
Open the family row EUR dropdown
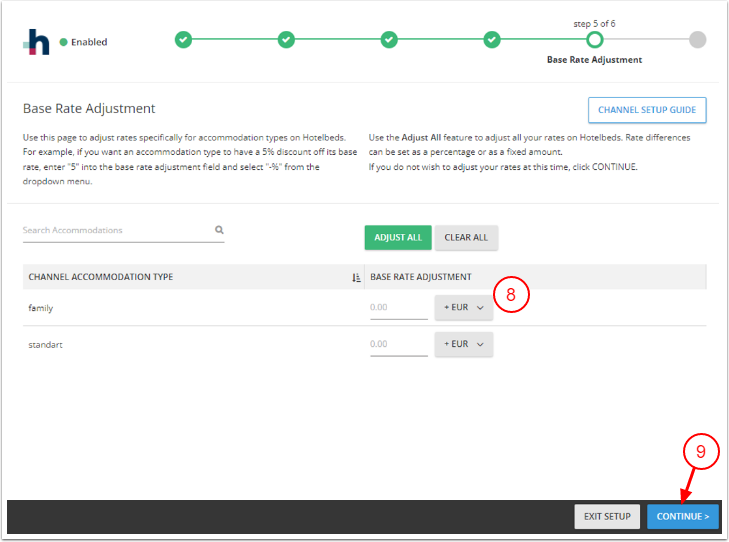(463, 308)
